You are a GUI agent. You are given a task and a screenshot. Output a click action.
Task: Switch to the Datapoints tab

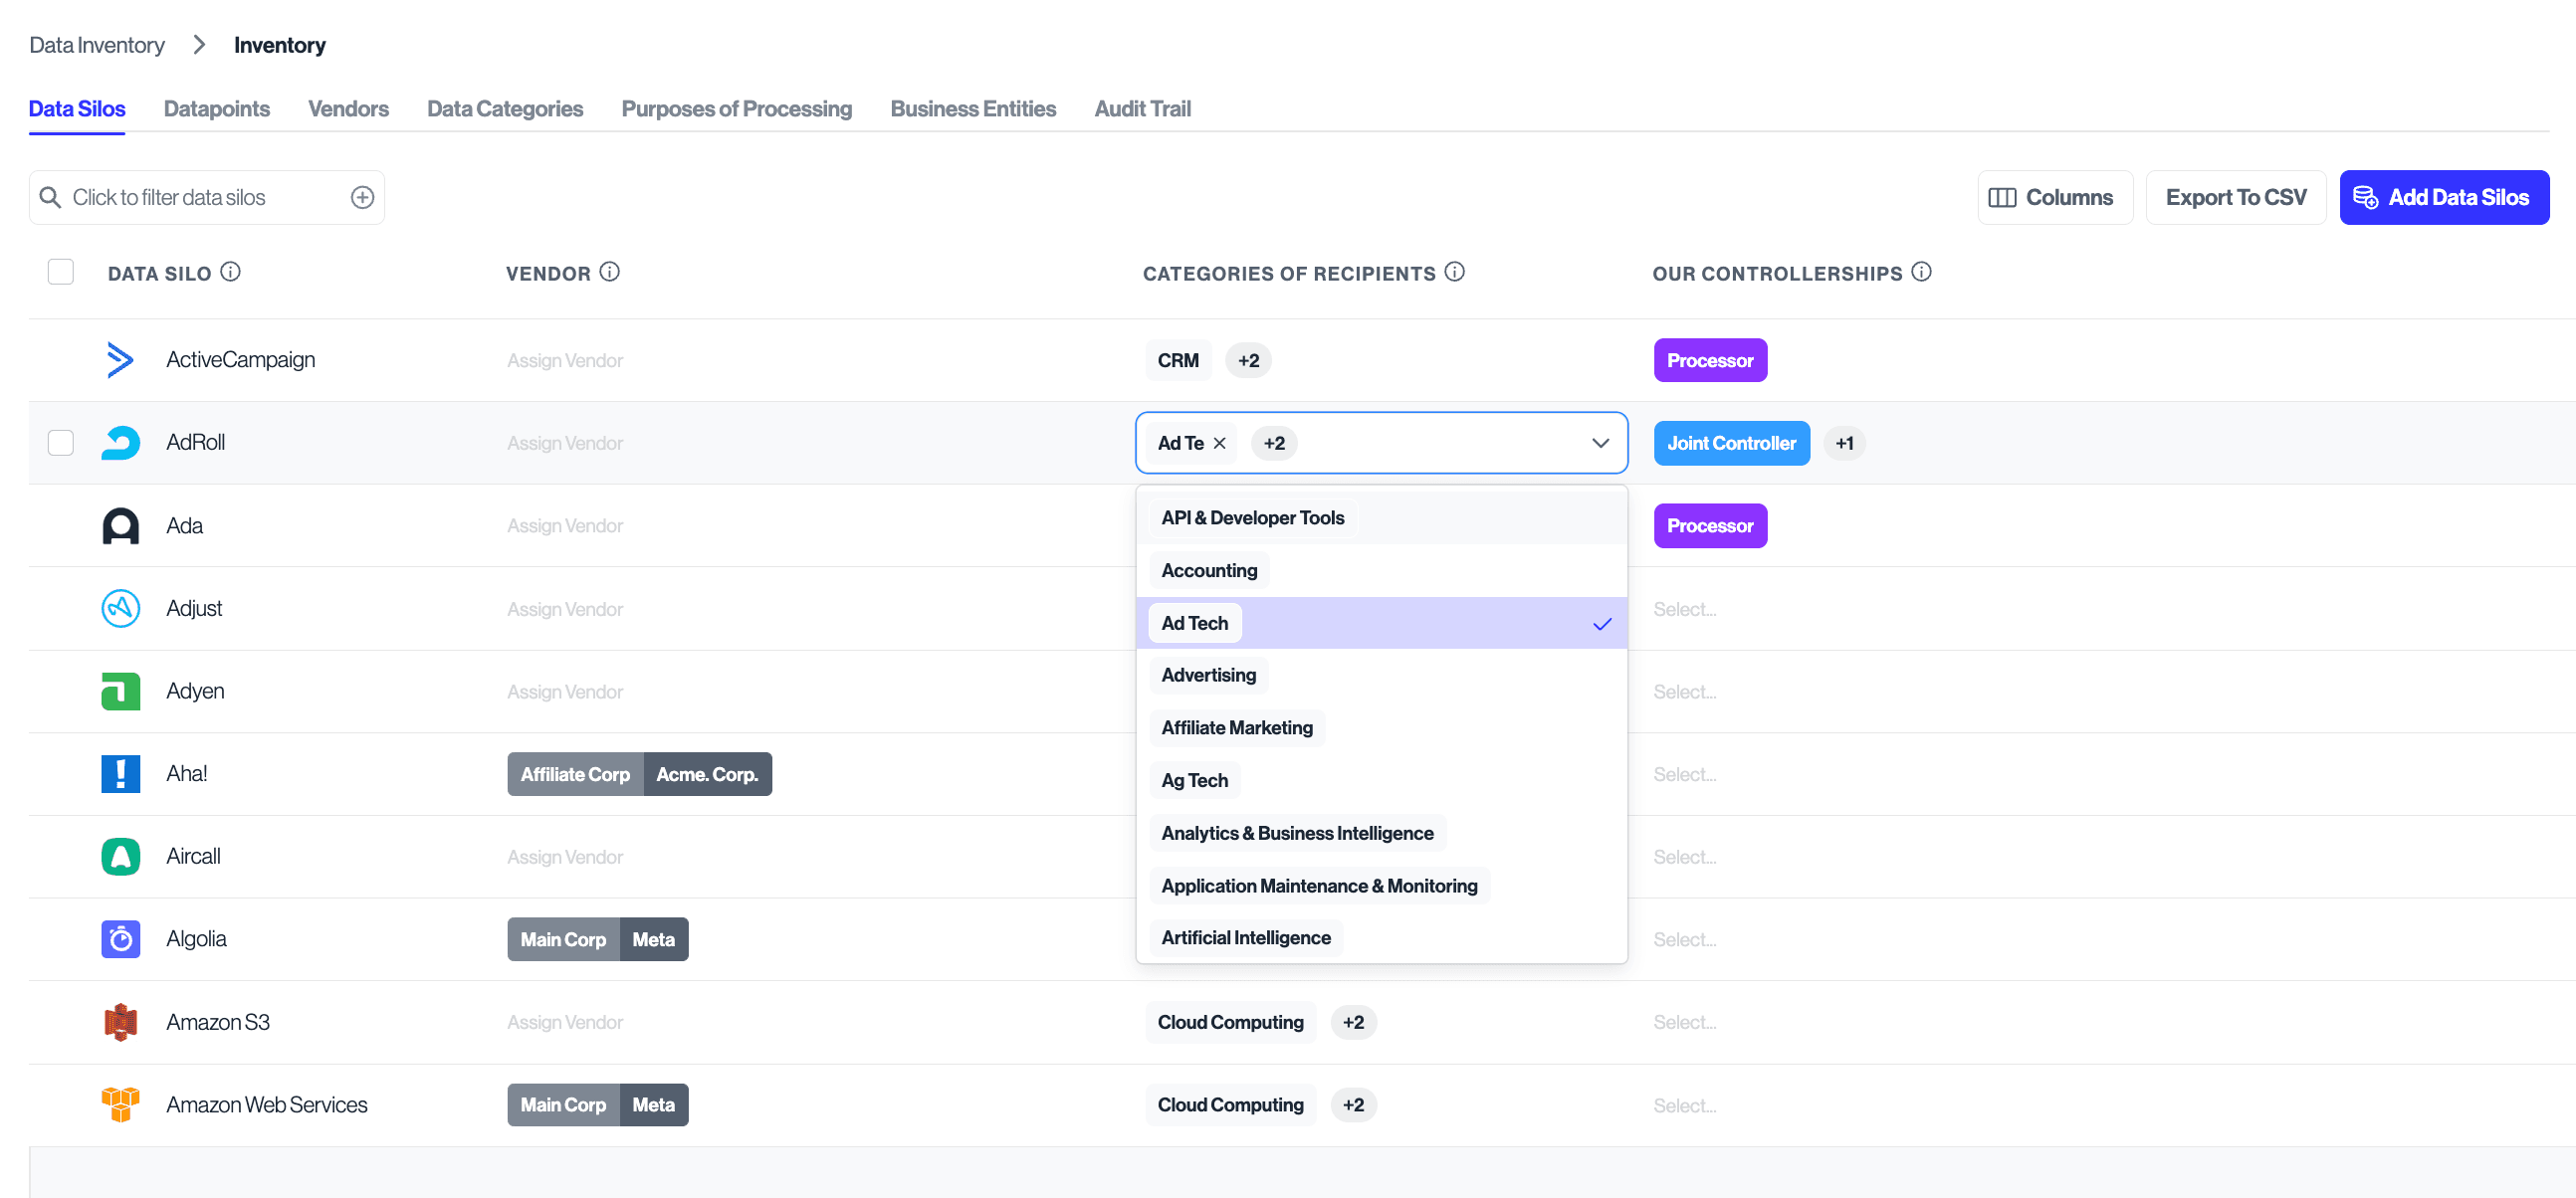pos(216,109)
